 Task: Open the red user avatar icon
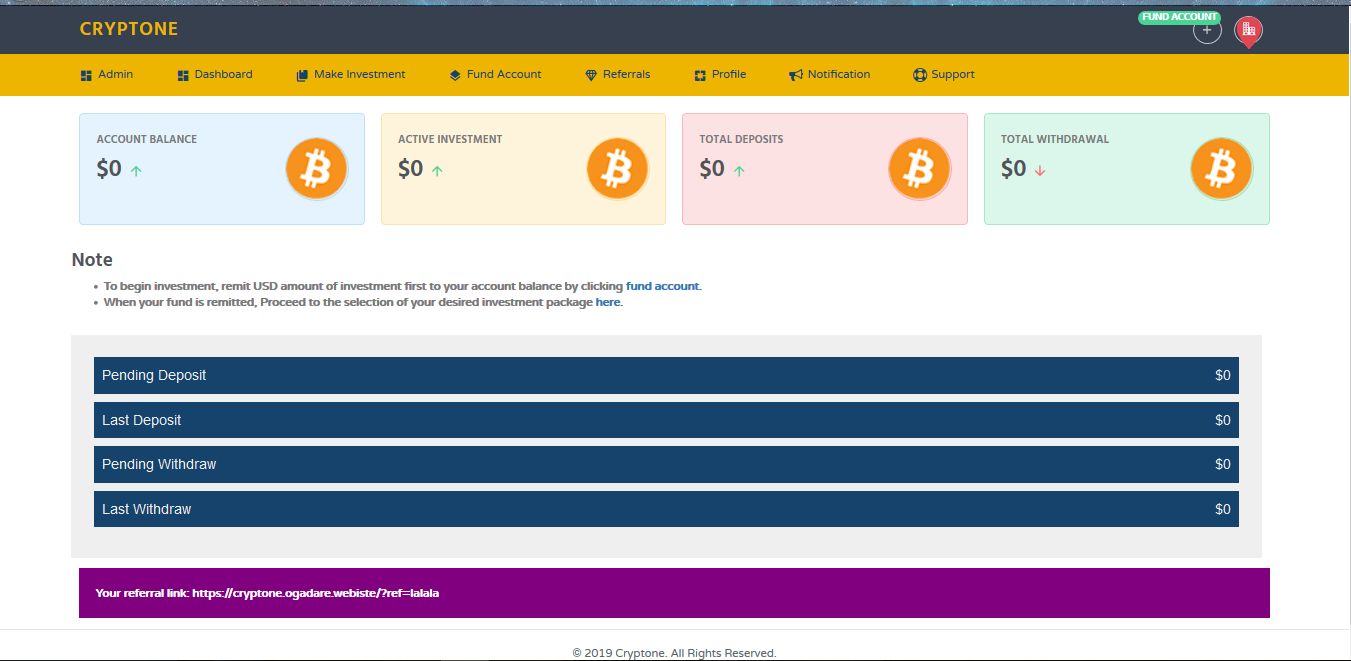click(x=1247, y=31)
